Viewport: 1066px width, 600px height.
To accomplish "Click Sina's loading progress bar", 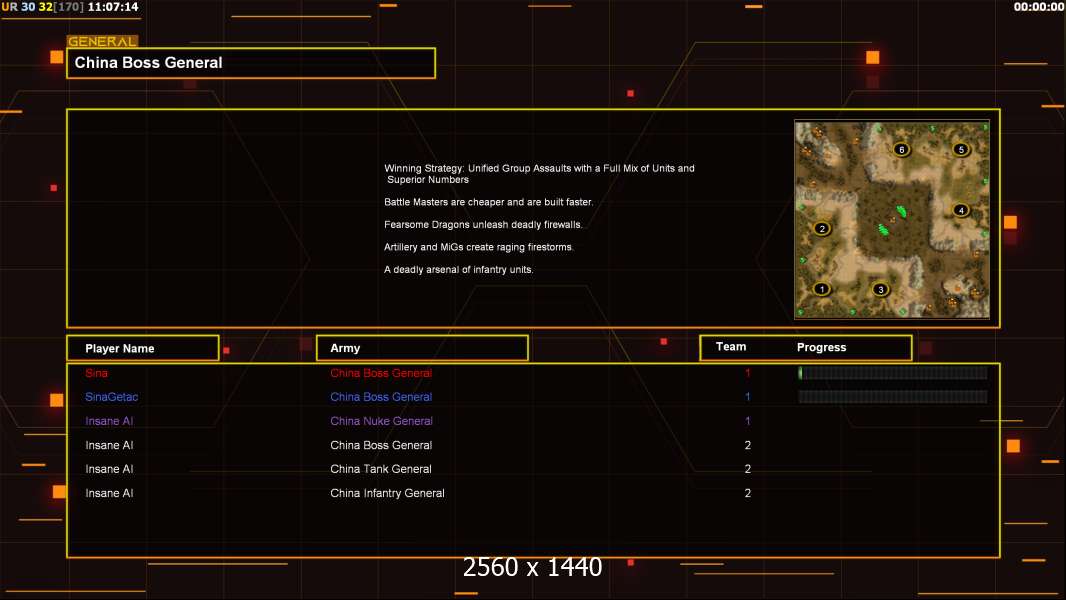I will pos(893,372).
